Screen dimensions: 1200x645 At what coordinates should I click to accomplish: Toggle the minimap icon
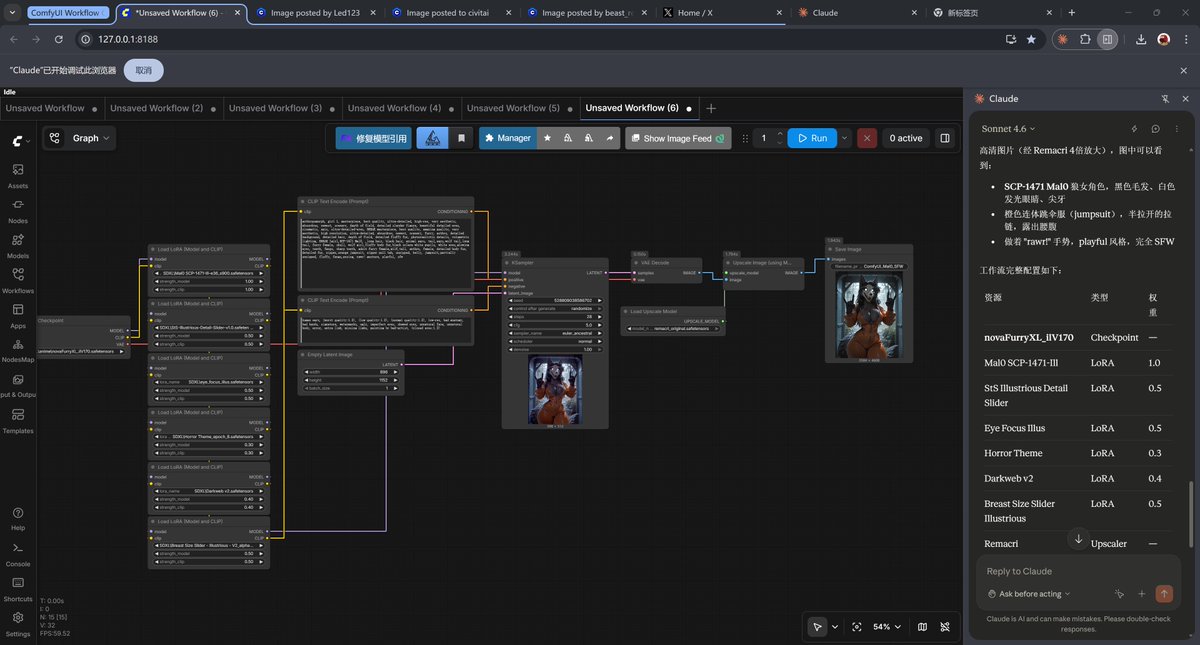tap(922, 626)
